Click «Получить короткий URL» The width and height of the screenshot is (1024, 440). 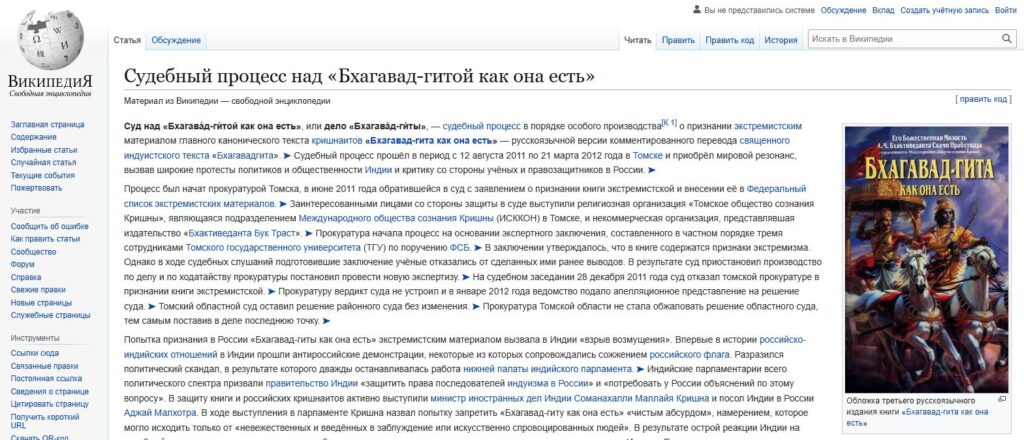pyautogui.click(x=44, y=420)
